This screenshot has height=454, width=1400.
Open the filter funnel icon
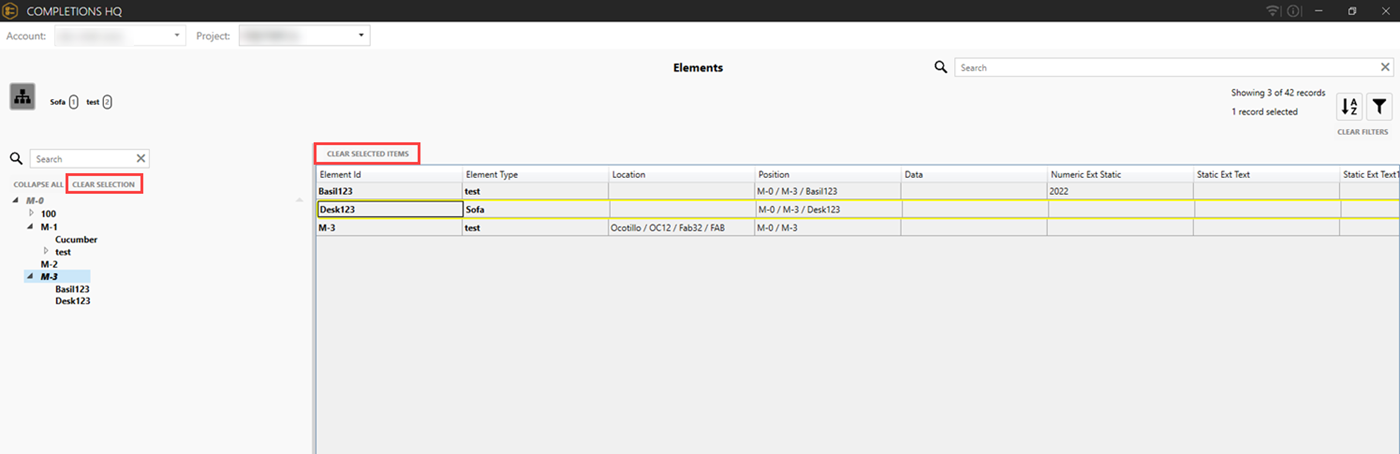click(x=1380, y=106)
